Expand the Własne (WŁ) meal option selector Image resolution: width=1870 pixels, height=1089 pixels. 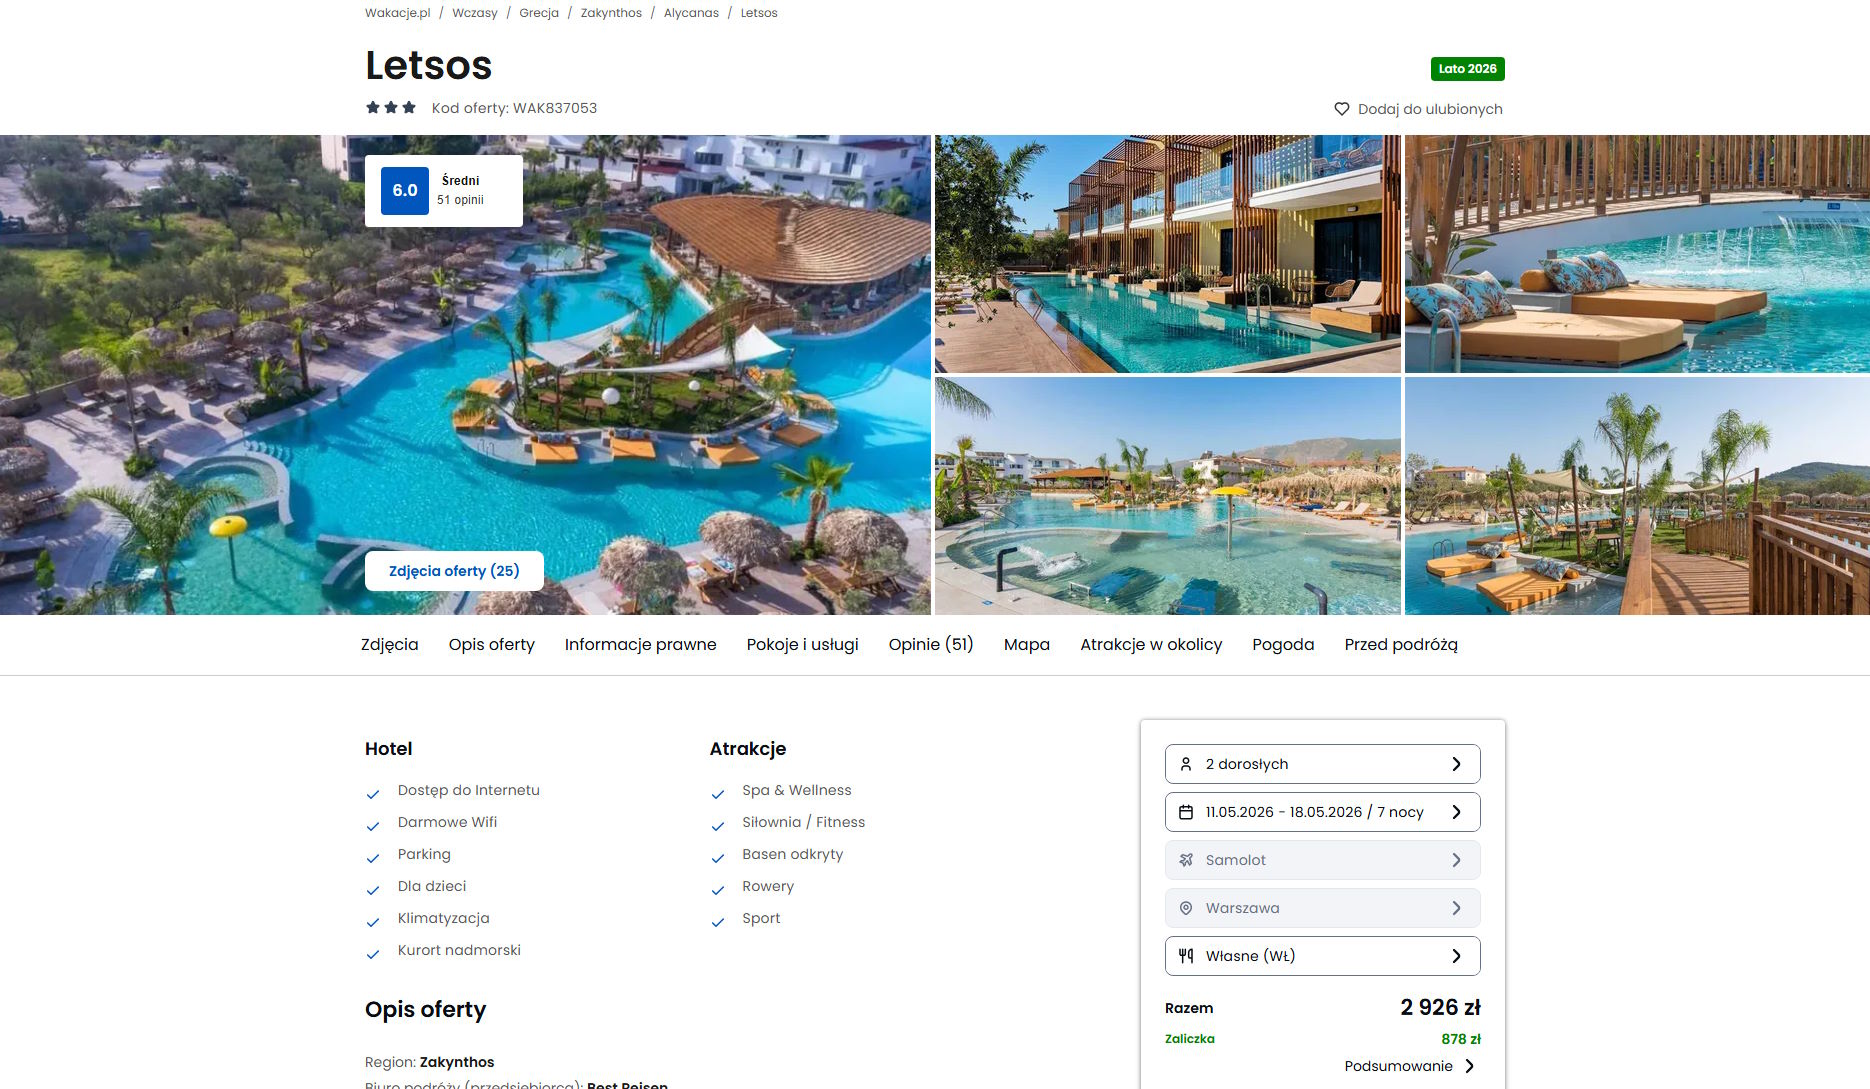coord(1322,956)
